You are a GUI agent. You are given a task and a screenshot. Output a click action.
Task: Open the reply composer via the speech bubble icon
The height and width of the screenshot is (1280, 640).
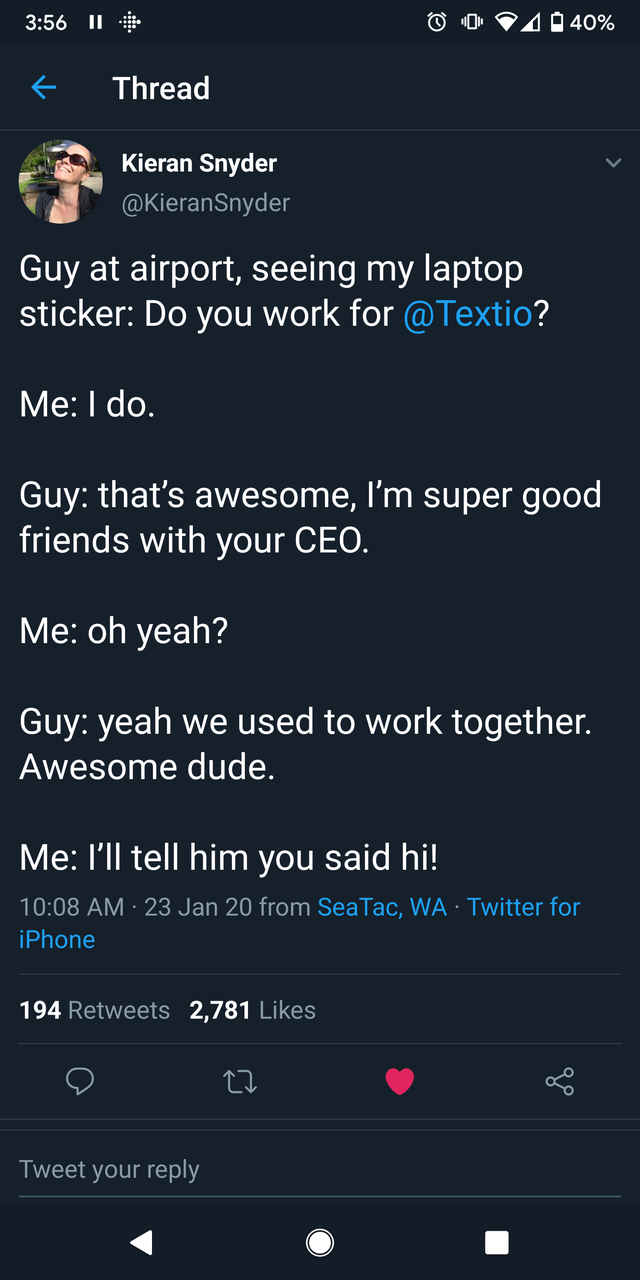pyautogui.click(x=80, y=1081)
